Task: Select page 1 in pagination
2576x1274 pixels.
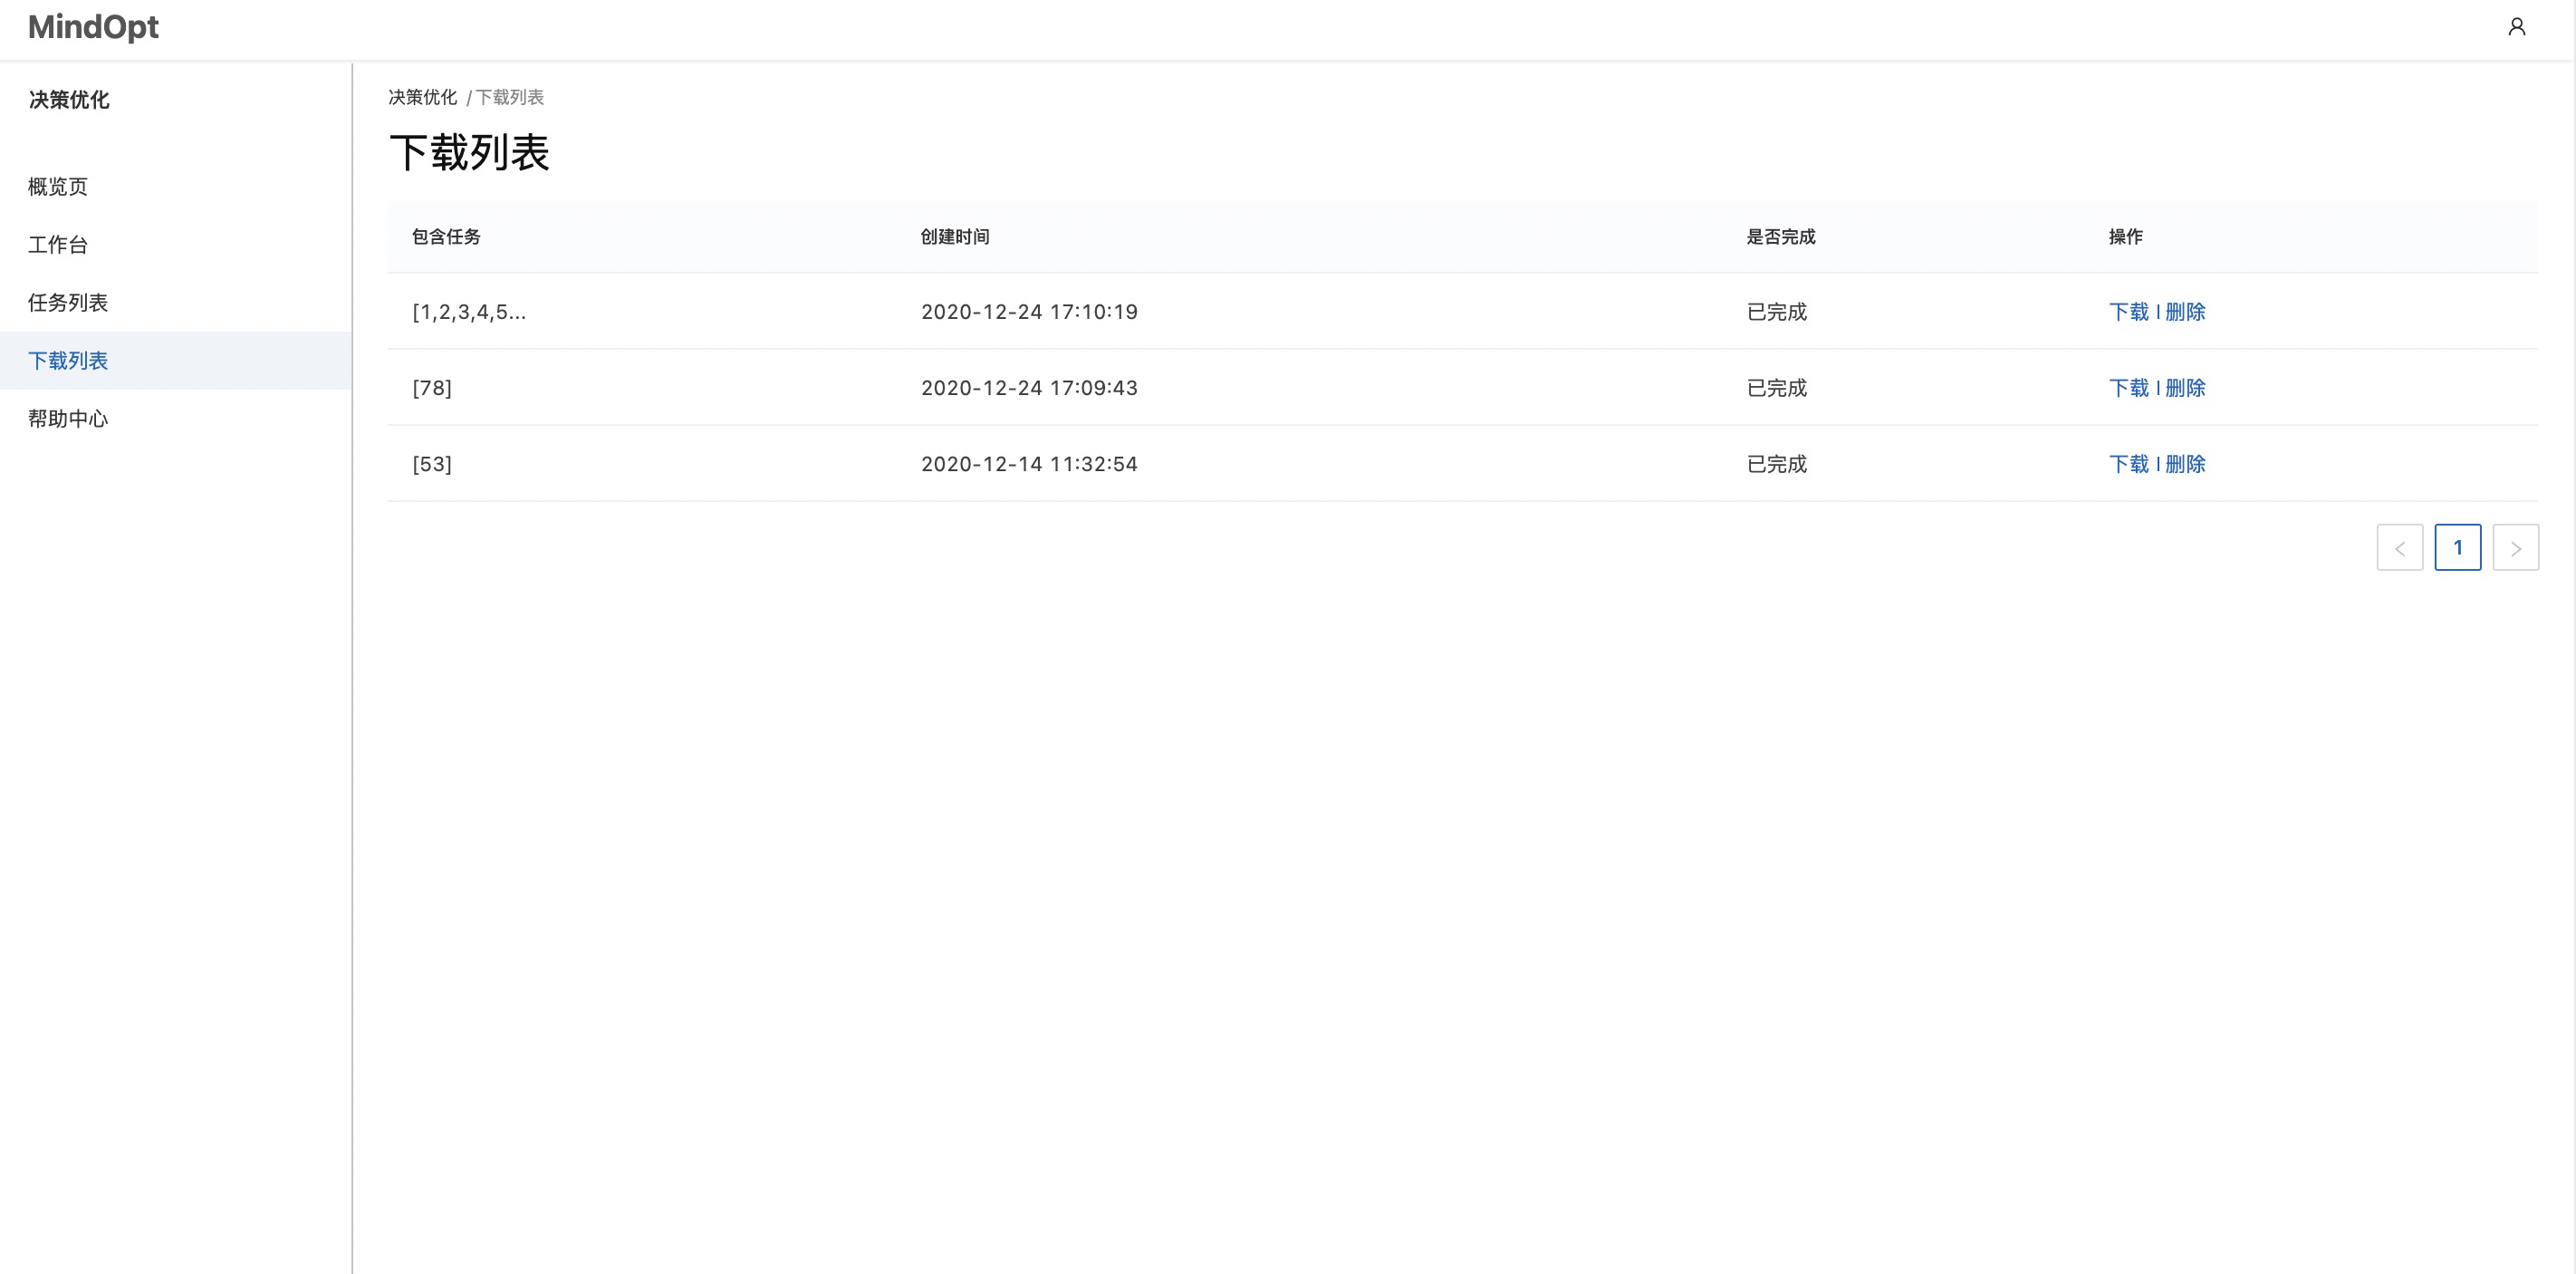Action: (x=2457, y=547)
